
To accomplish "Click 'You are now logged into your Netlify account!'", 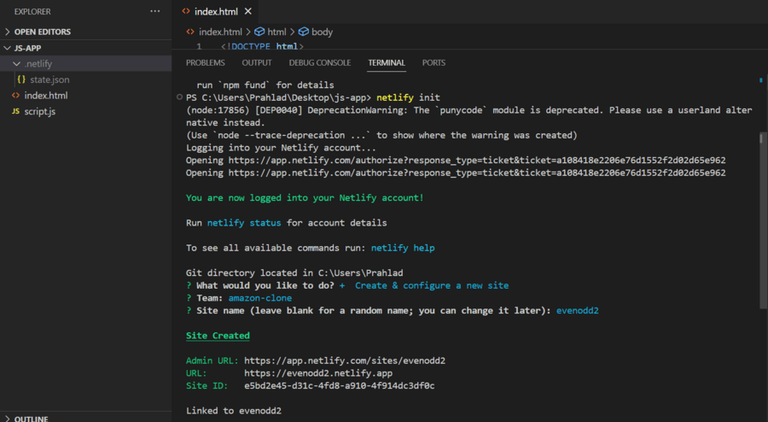I will [x=305, y=198].
